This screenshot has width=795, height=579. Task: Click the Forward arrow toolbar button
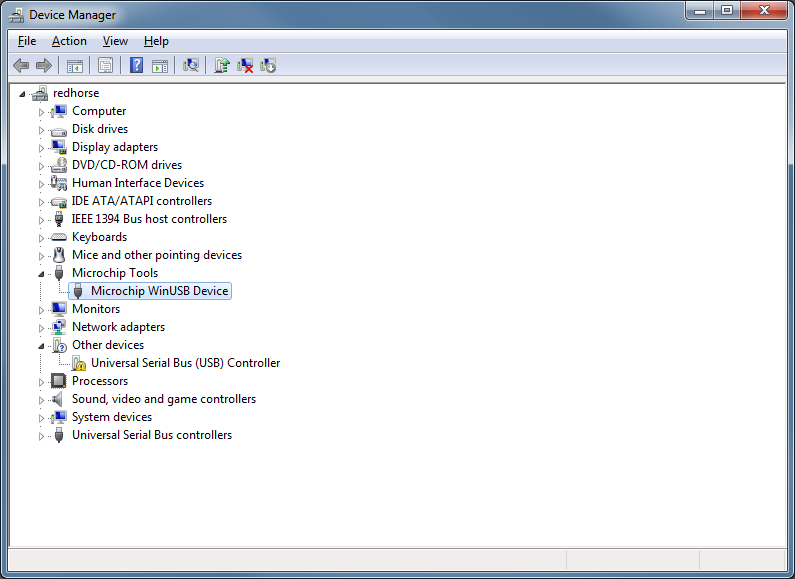coord(44,66)
